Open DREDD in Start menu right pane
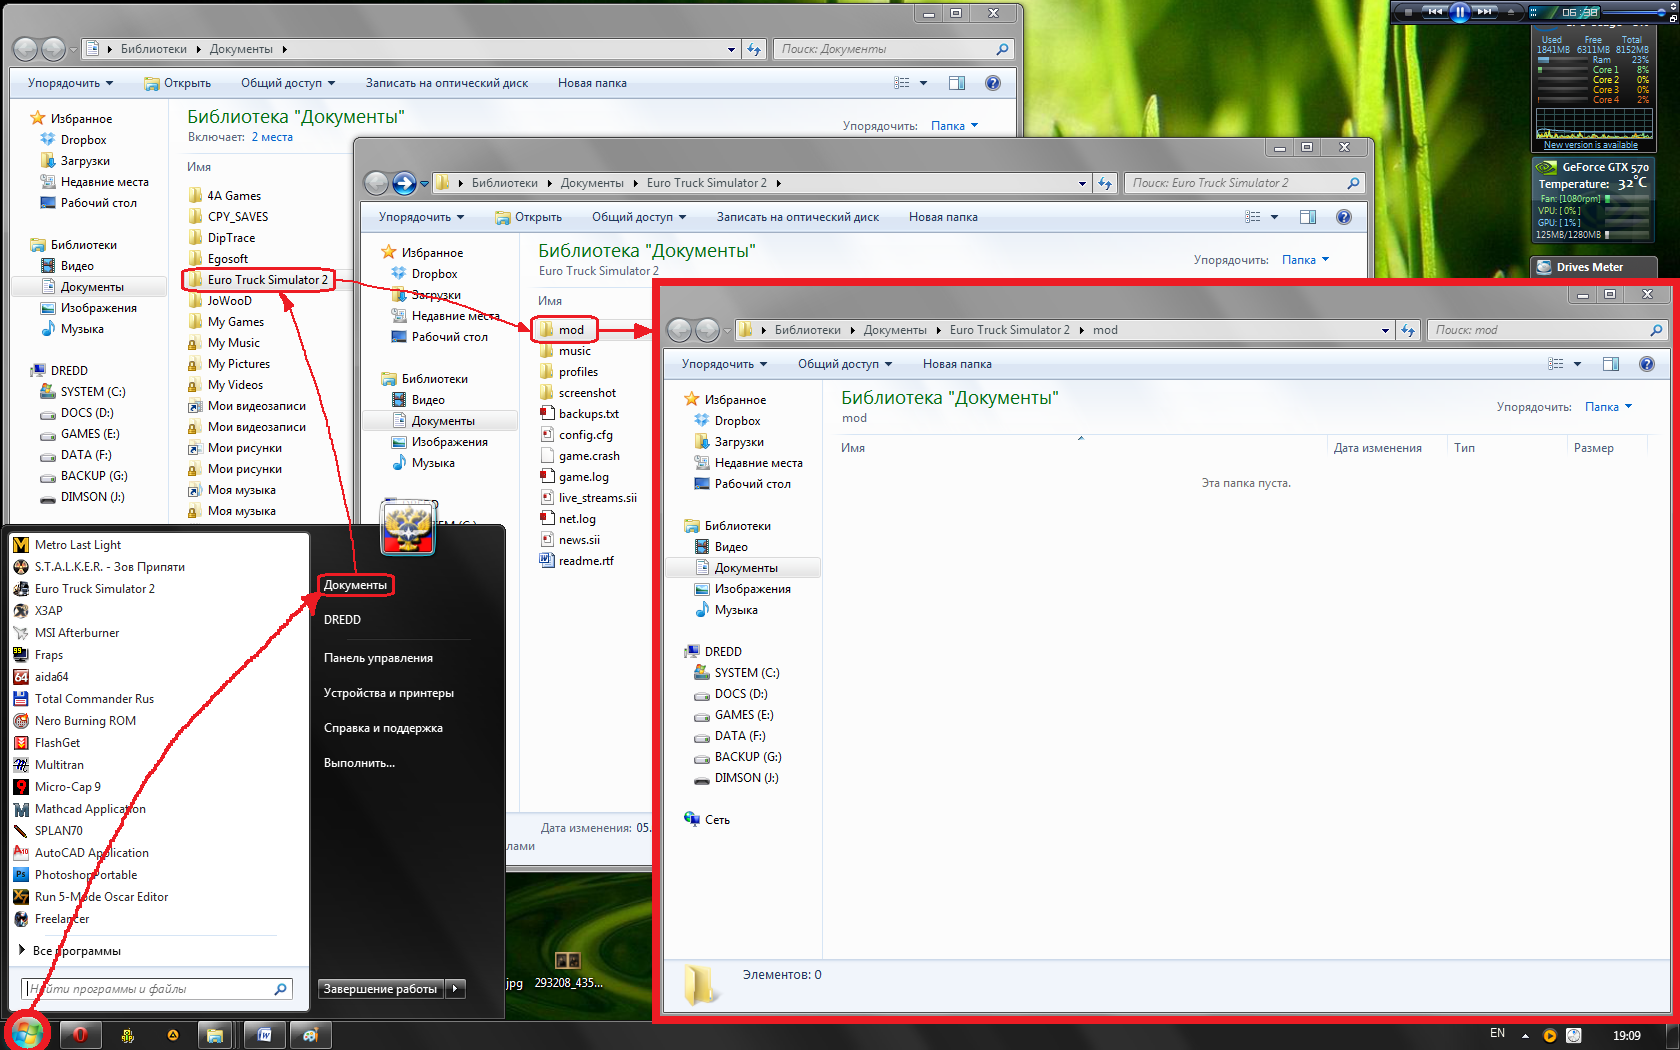This screenshot has width=1680, height=1050. (342, 620)
